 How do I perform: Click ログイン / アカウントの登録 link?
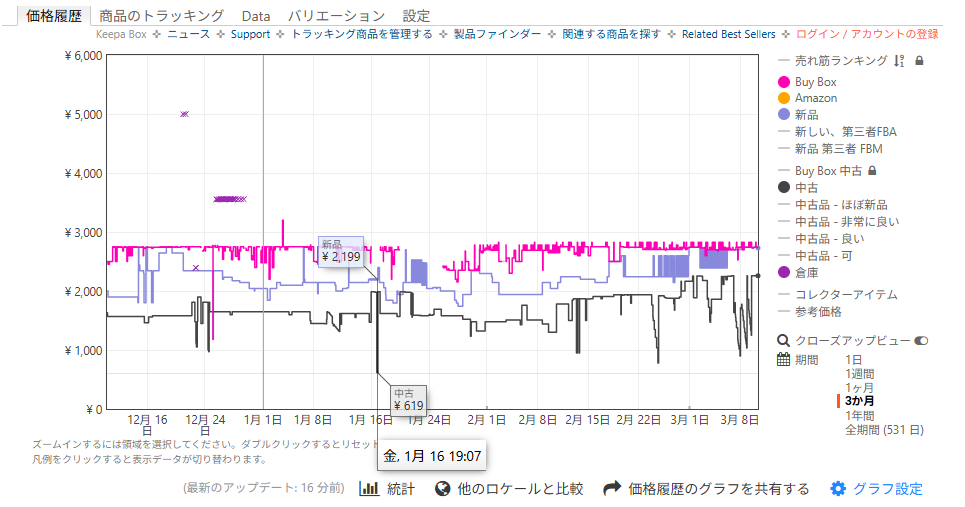click(867, 34)
